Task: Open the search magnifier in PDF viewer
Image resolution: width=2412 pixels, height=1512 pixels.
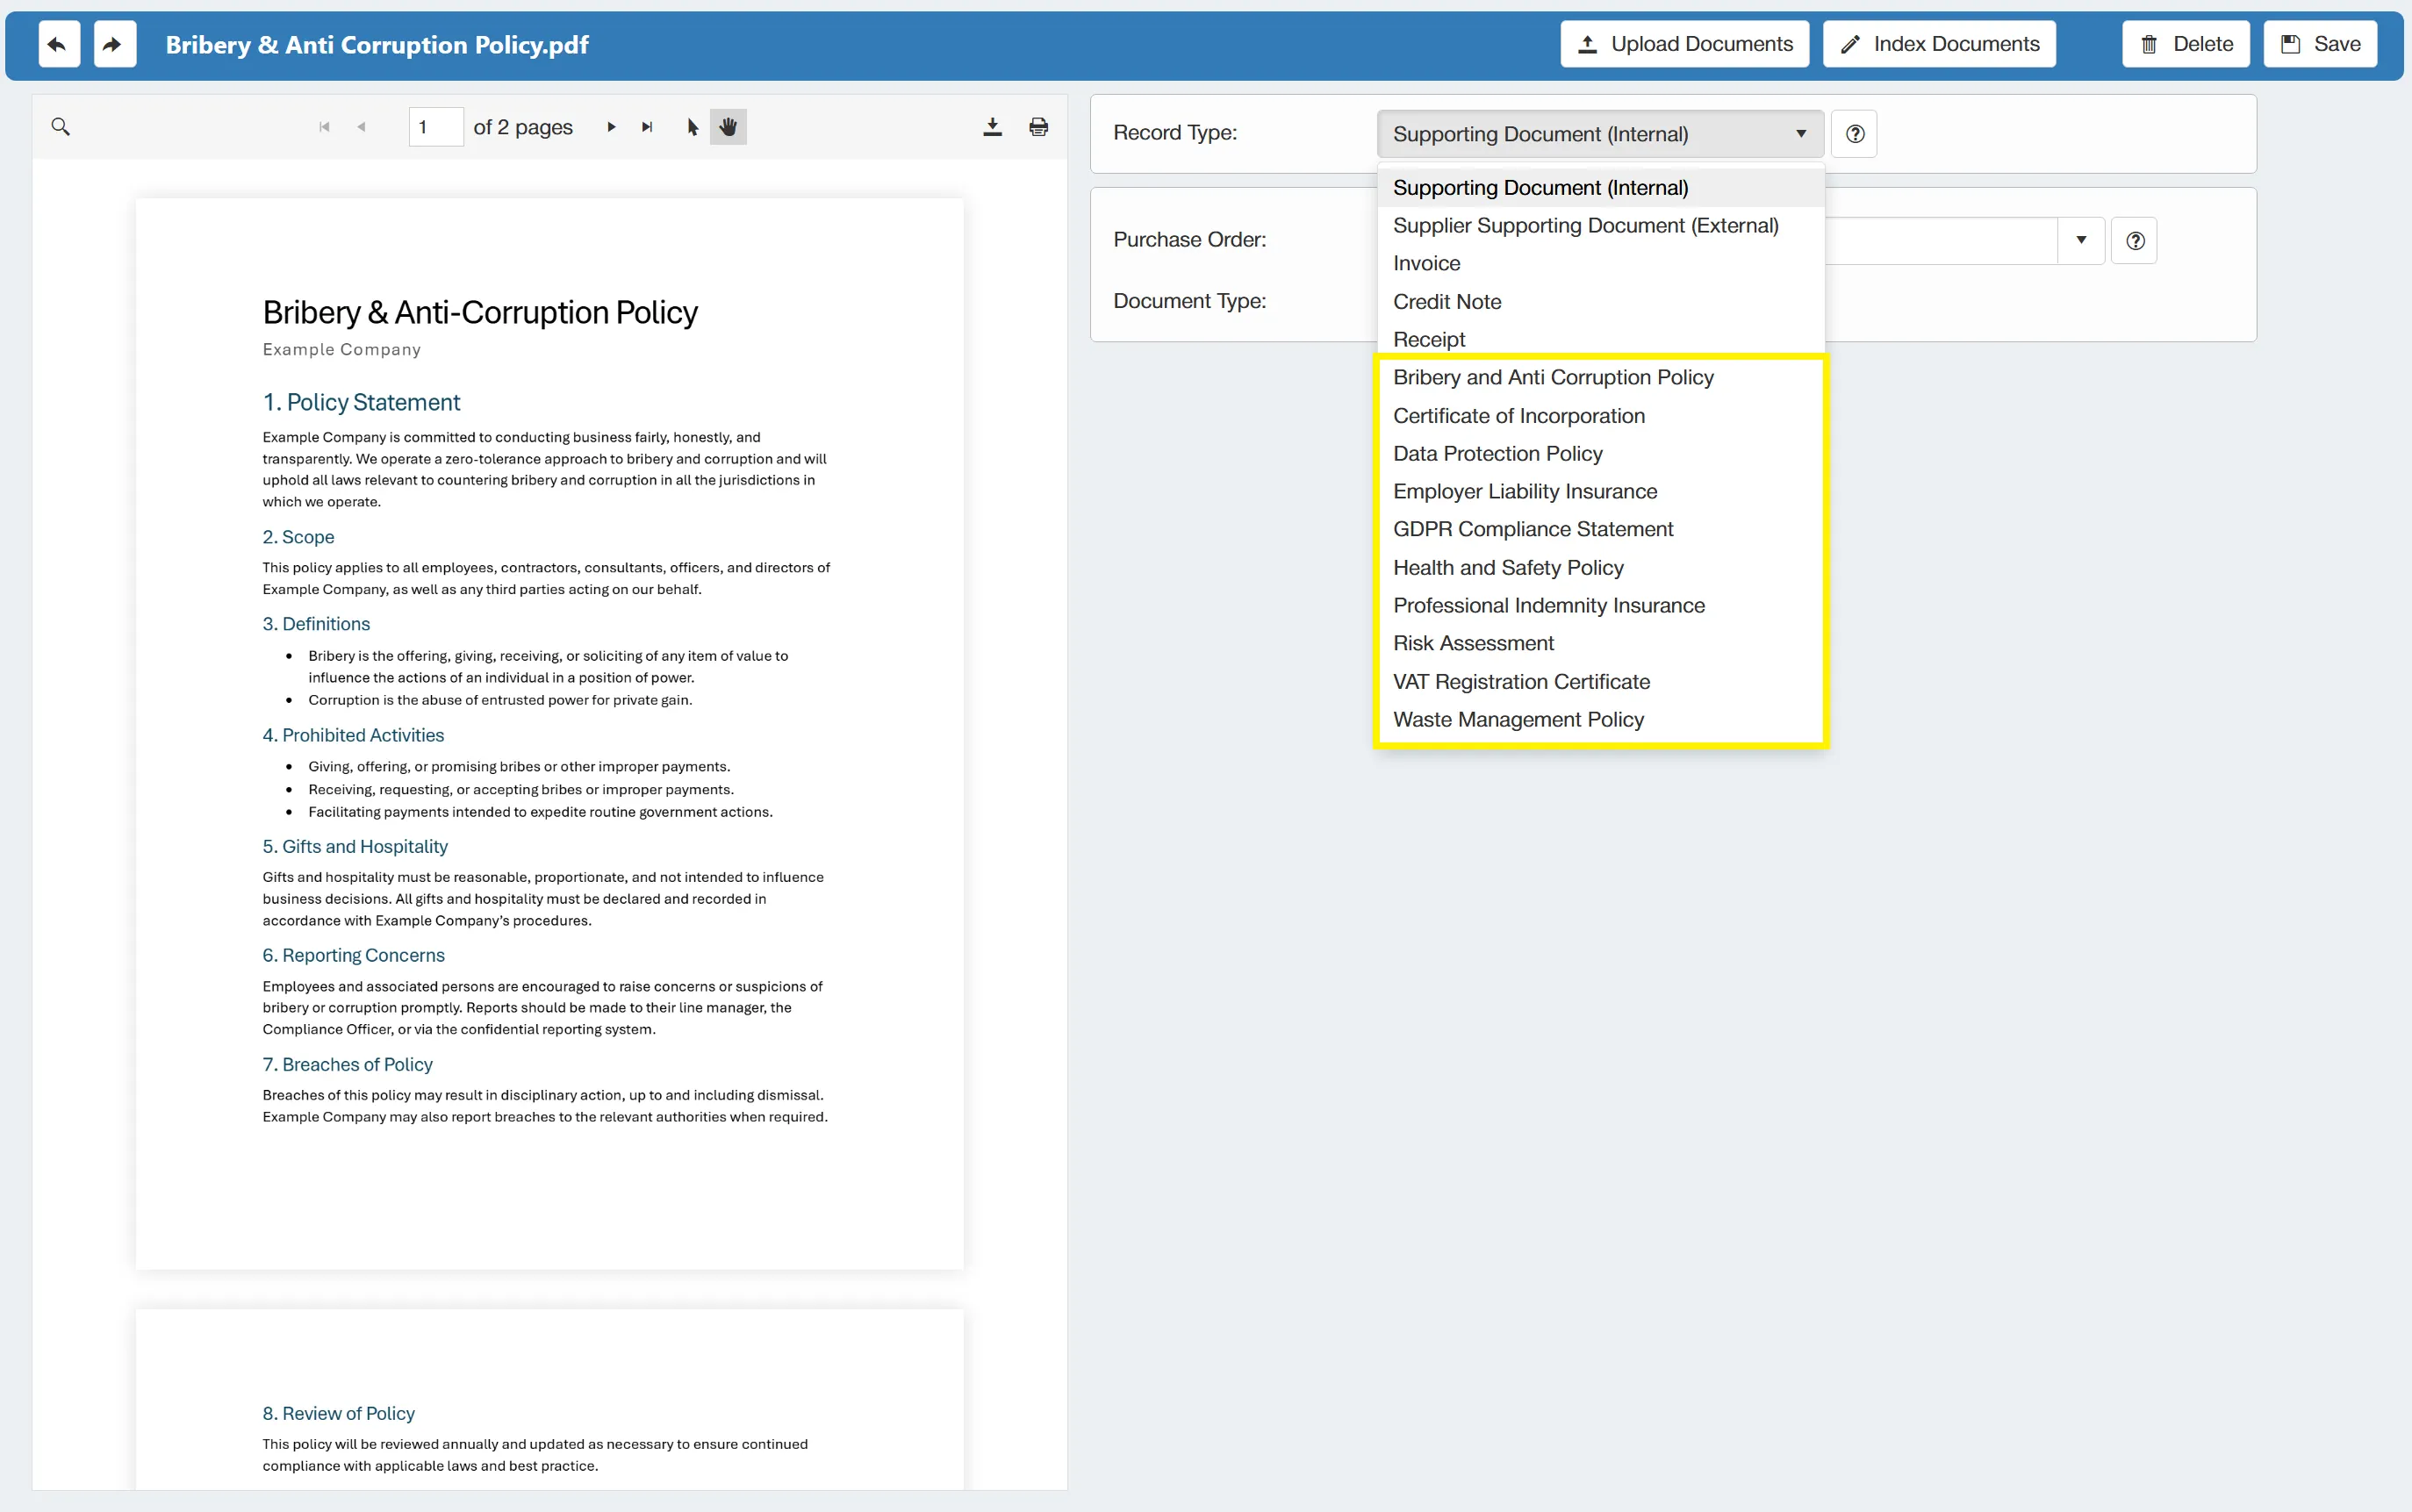Action: point(61,127)
